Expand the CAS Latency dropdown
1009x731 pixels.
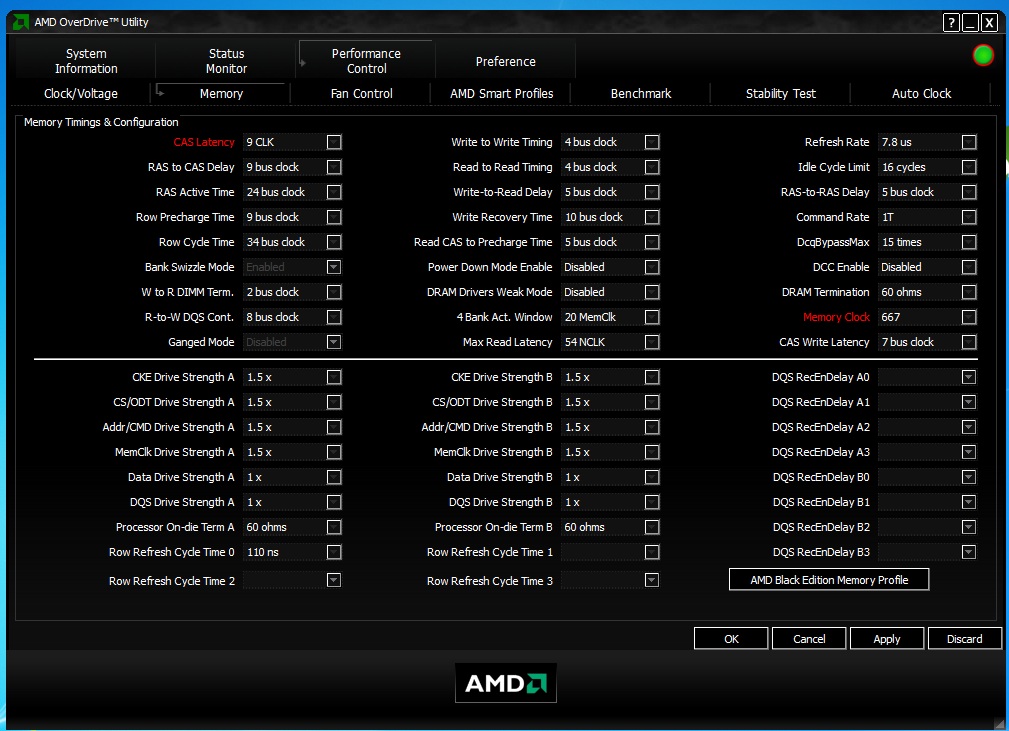coord(334,142)
